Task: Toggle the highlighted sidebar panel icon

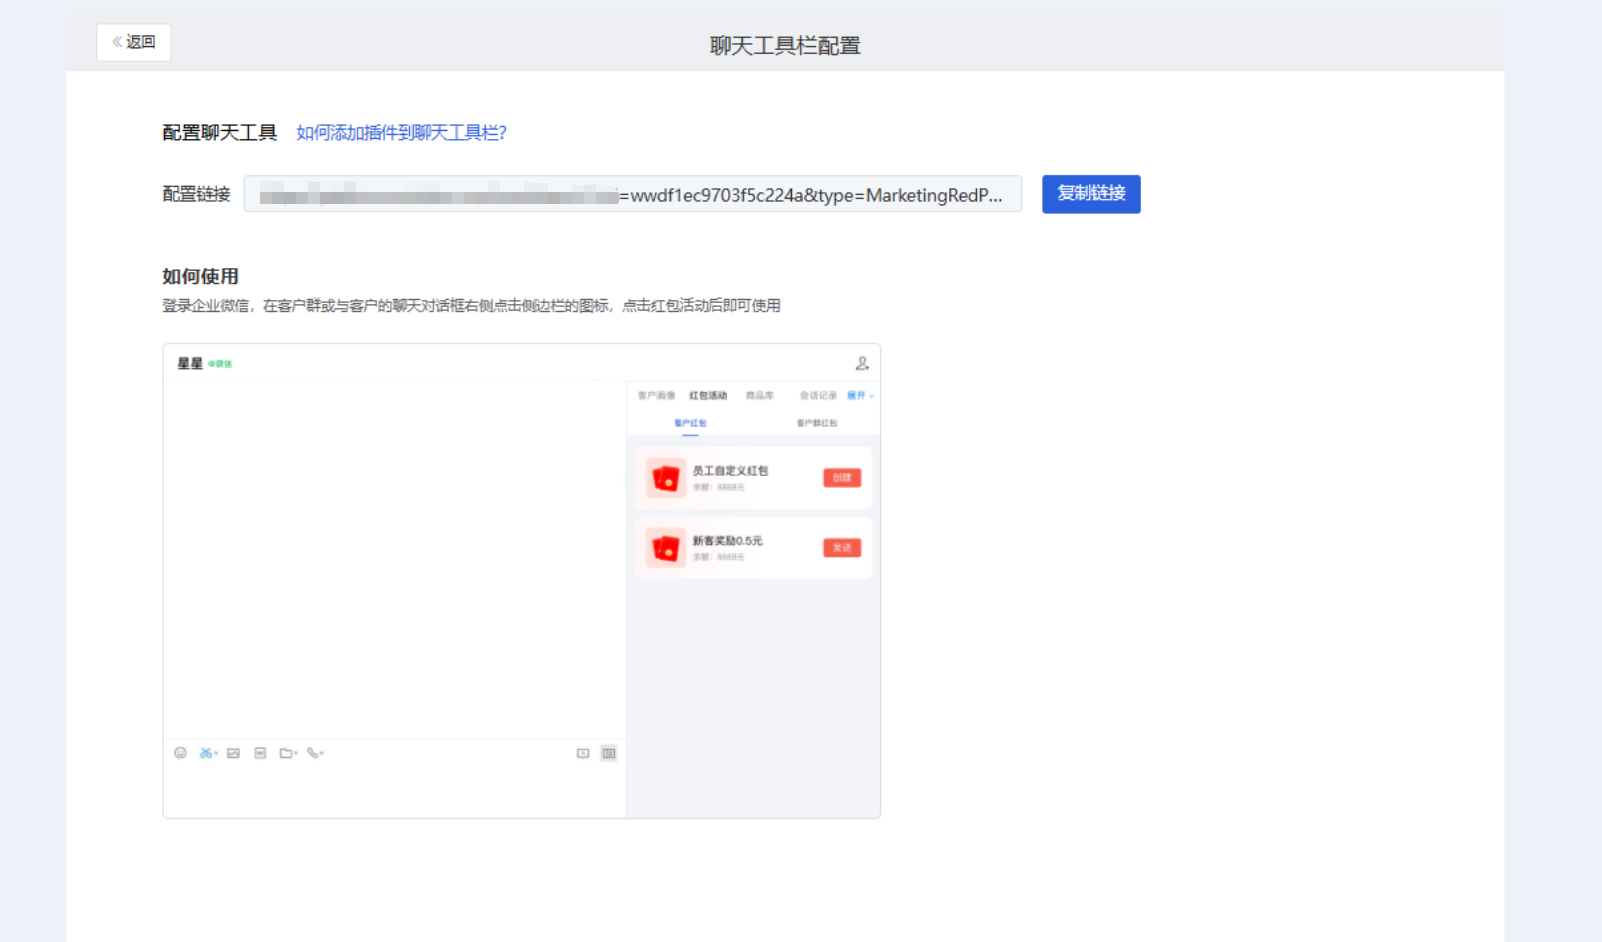Action: 609,753
